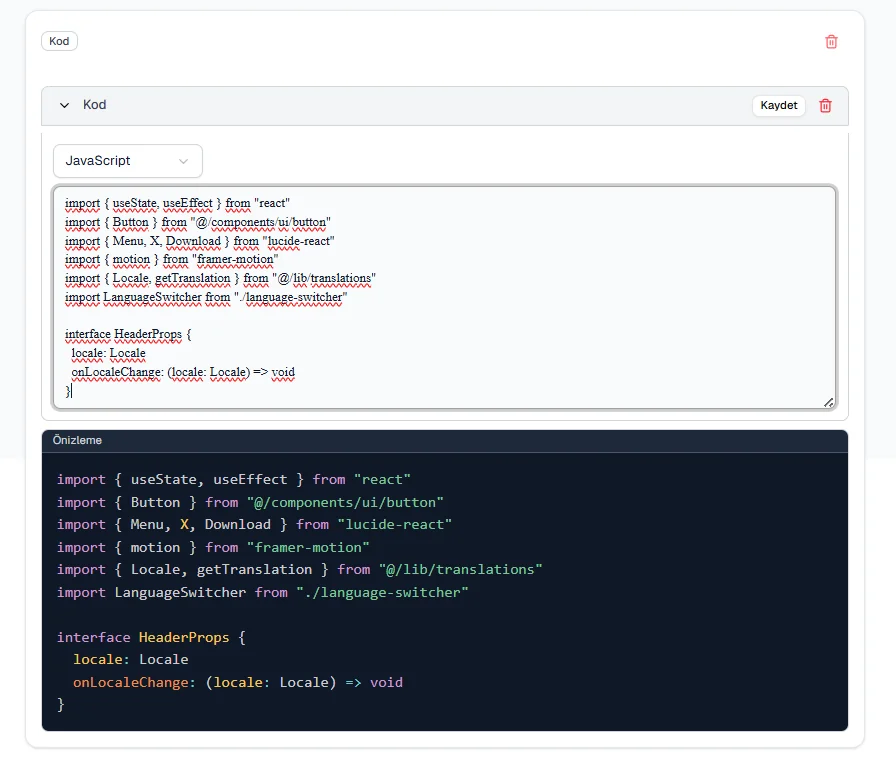Click the Button import line in editor

pyautogui.click(x=198, y=222)
